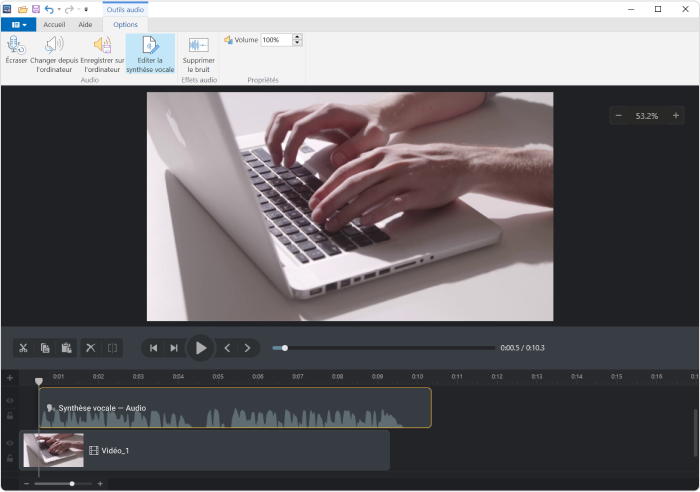Open file with folder icon
Image resolution: width=700 pixels, height=492 pixels.
pyautogui.click(x=22, y=9)
